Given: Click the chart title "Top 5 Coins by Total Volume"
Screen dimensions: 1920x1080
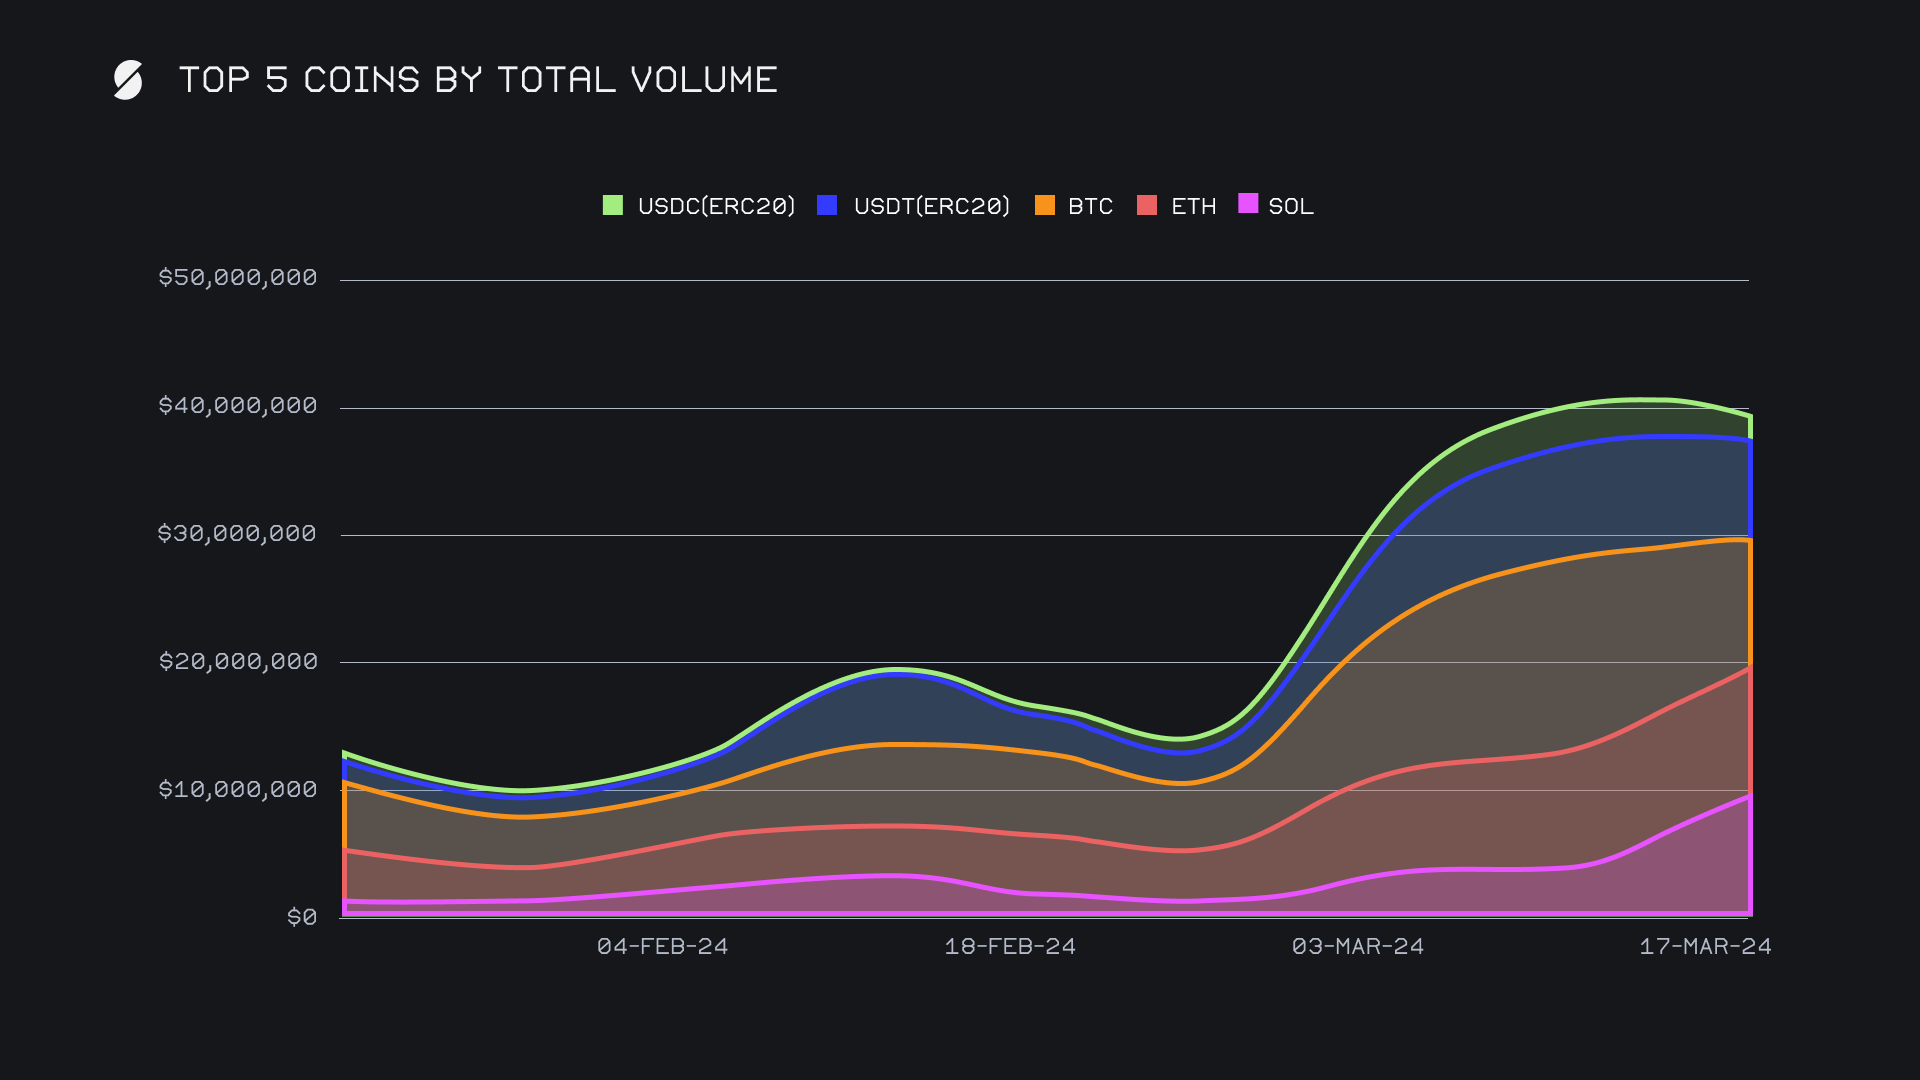Looking at the screenshot, I should coord(478,80).
